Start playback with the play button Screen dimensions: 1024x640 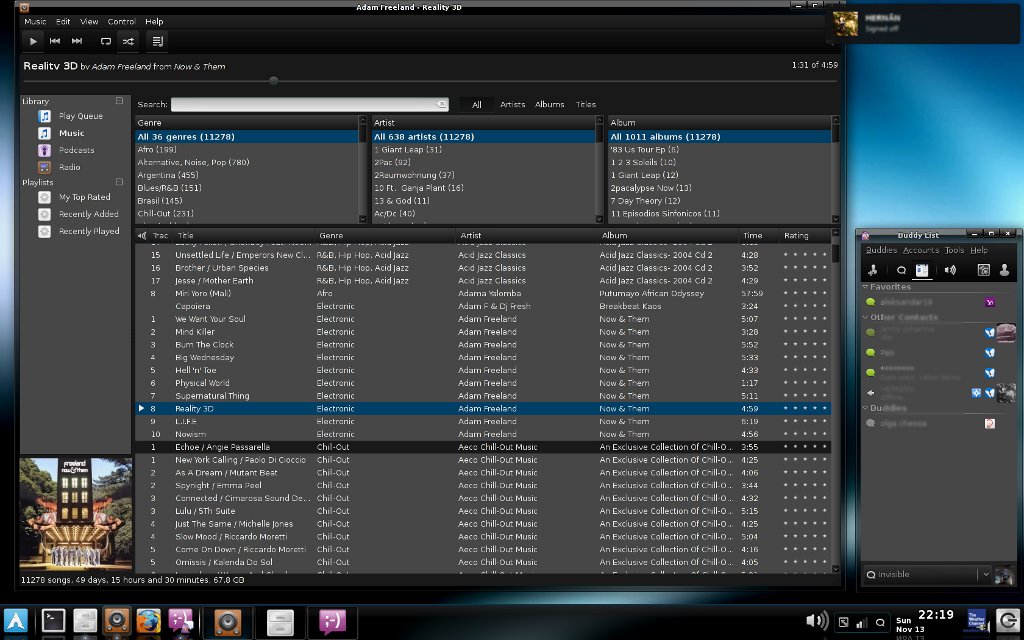[33, 41]
